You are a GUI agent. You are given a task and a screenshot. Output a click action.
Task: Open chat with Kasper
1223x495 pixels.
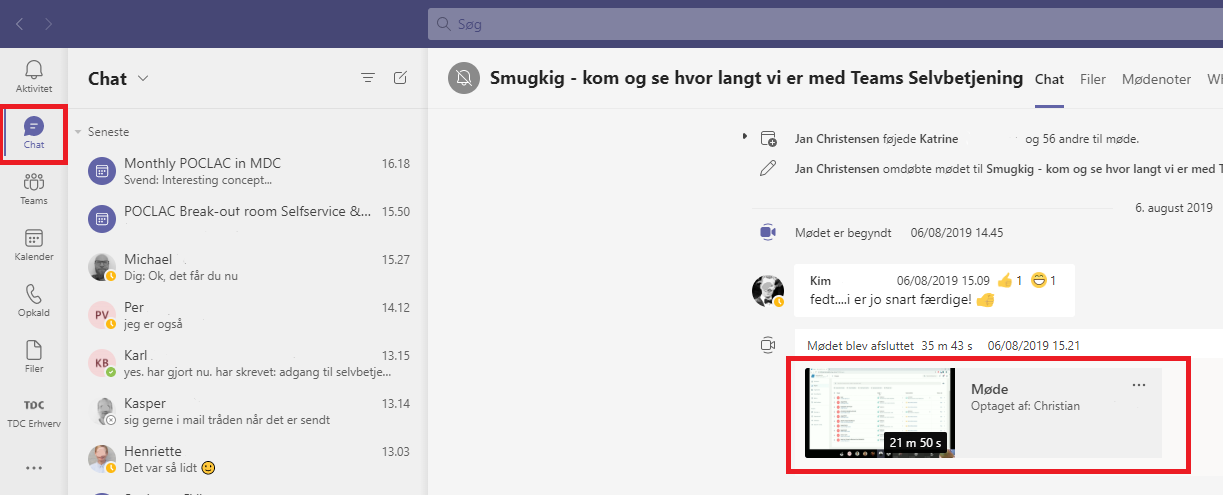(246, 410)
